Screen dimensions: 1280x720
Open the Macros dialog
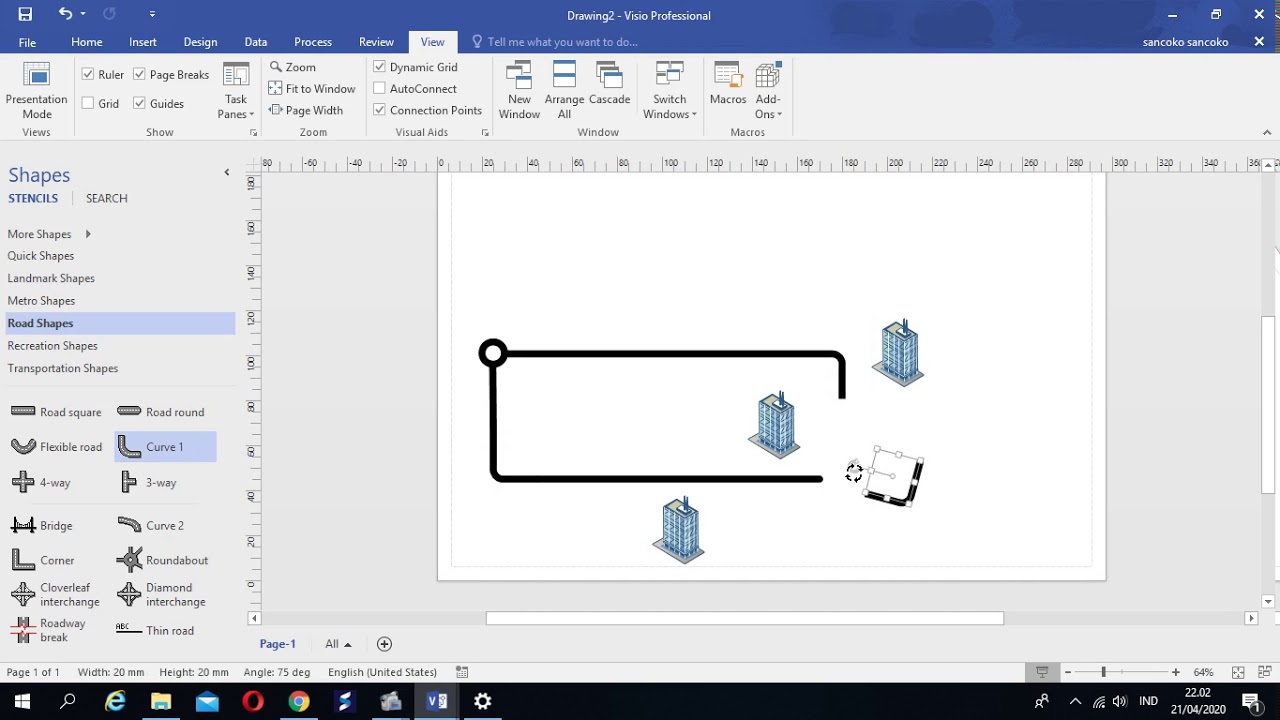(728, 85)
